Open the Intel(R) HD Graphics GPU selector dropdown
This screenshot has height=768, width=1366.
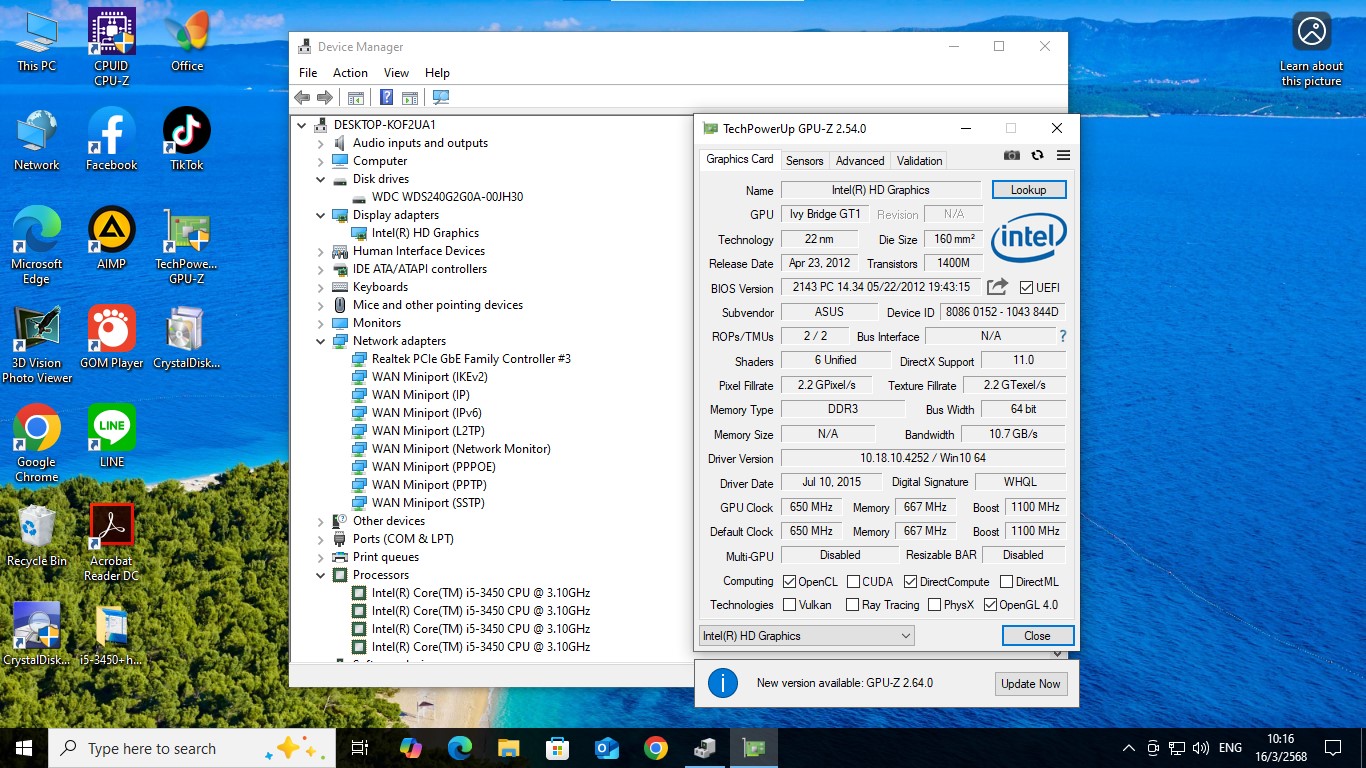click(806, 636)
